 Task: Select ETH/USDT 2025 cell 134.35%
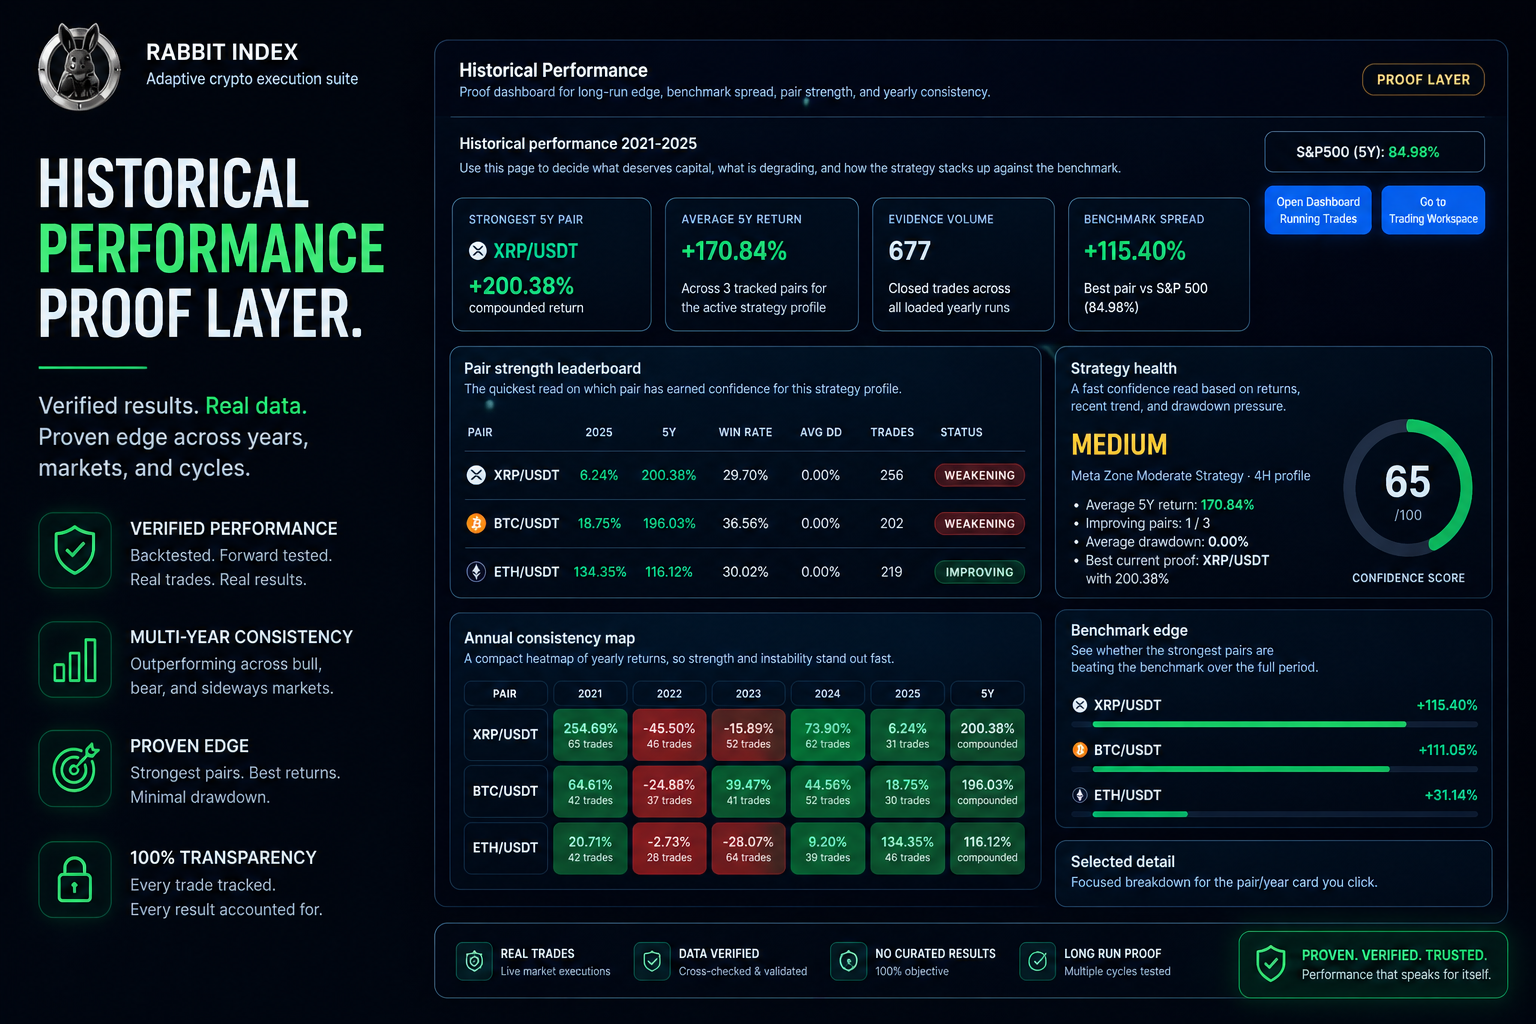(x=907, y=849)
